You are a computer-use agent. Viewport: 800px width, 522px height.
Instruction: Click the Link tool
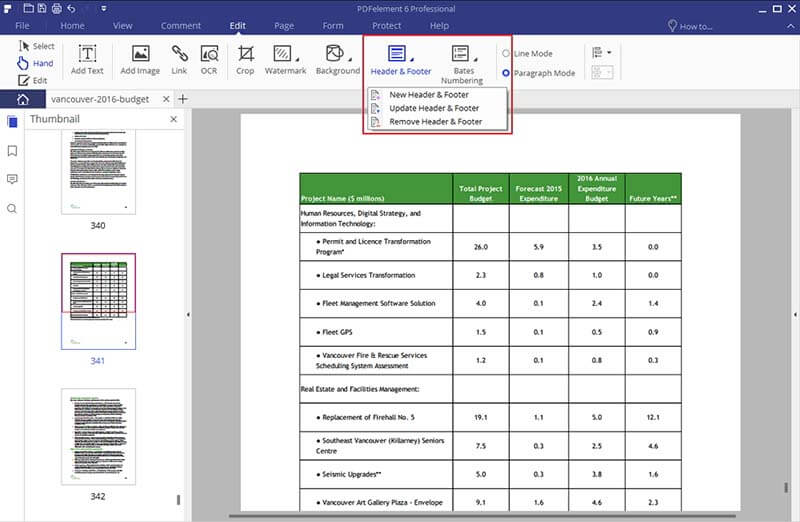(x=179, y=60)
